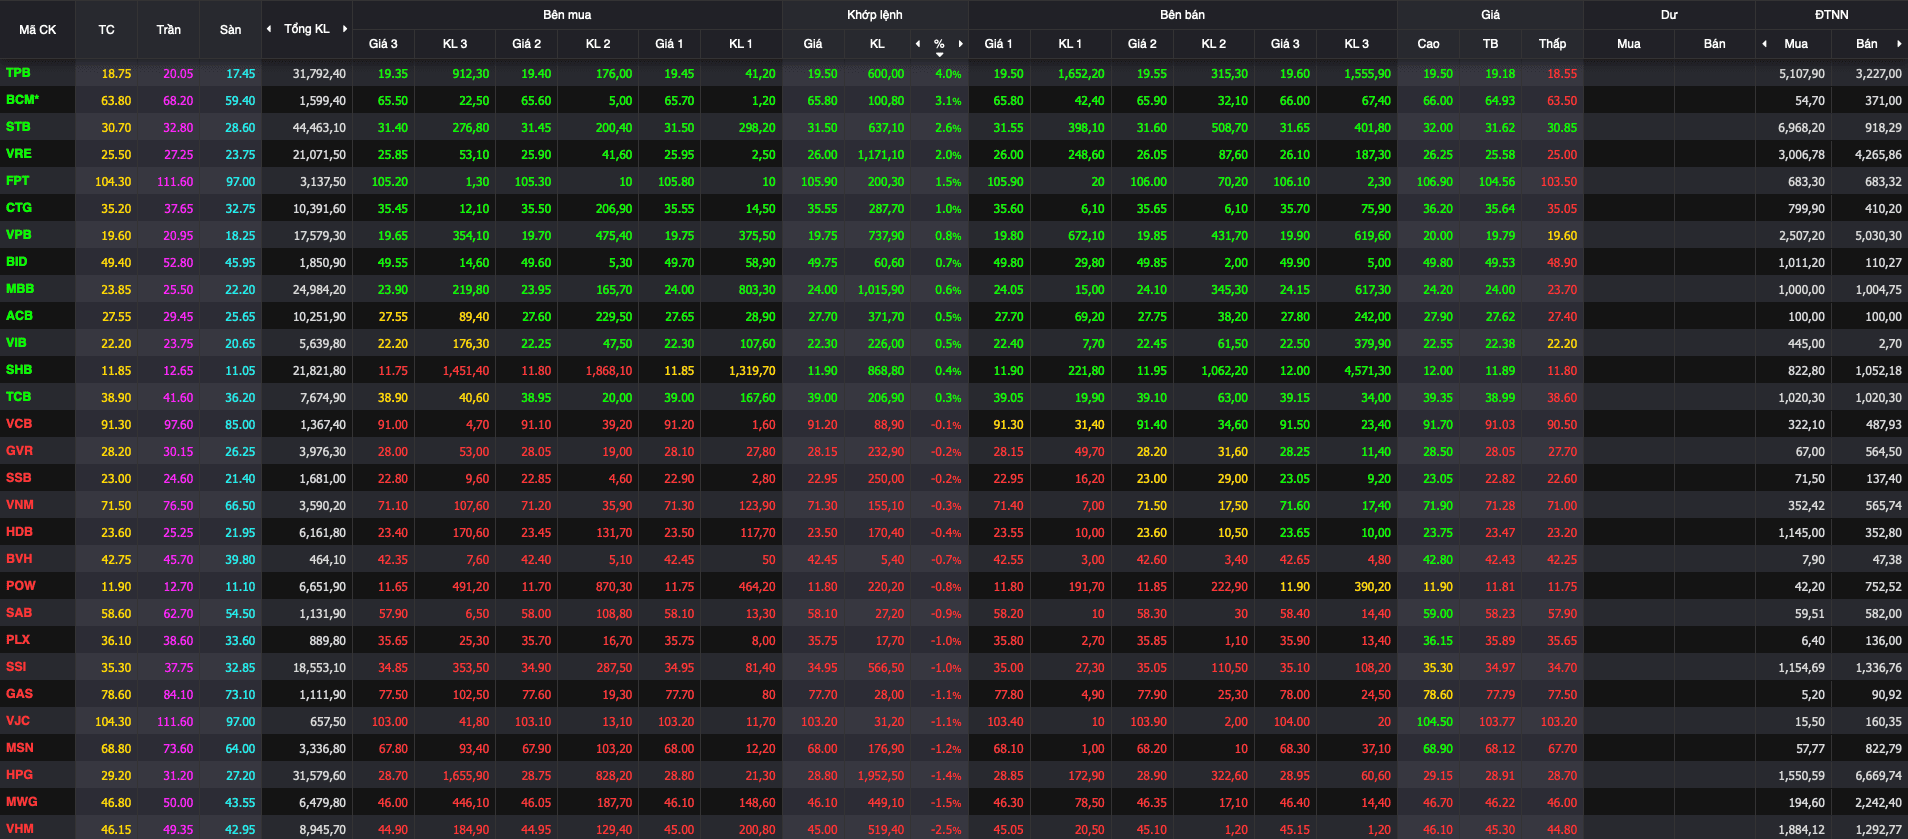Click the left arrow beside Tổng KL
This screenshot has width=1908, height=839.
tap(269, 29)
